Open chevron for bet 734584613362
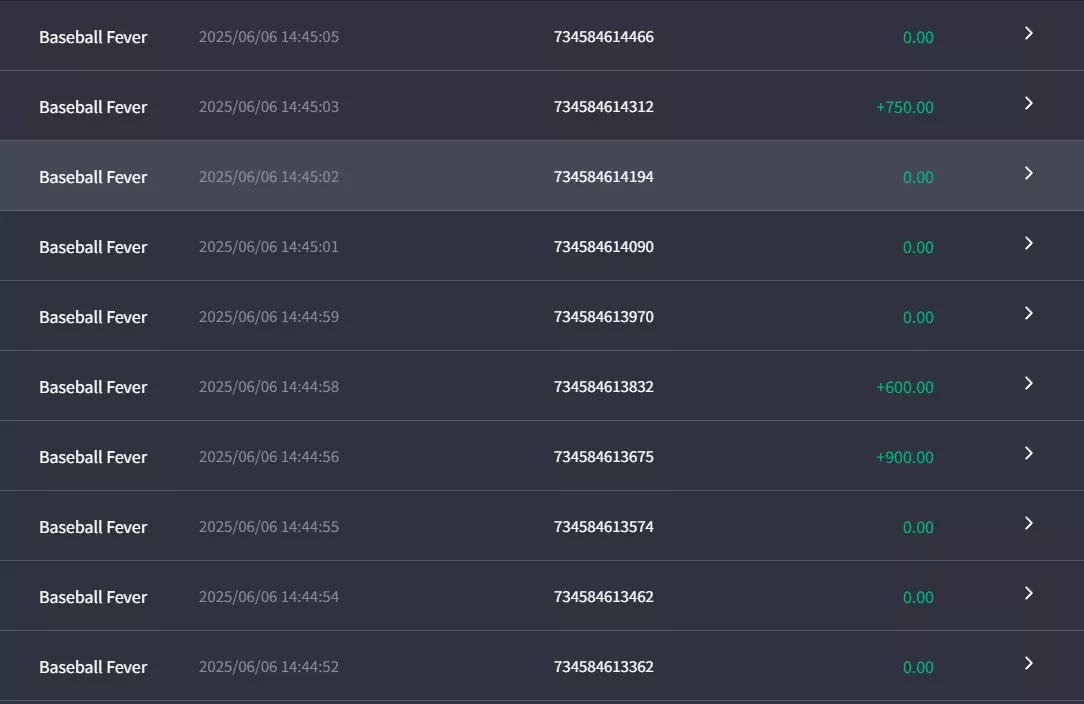 (x=1029, y=663)
